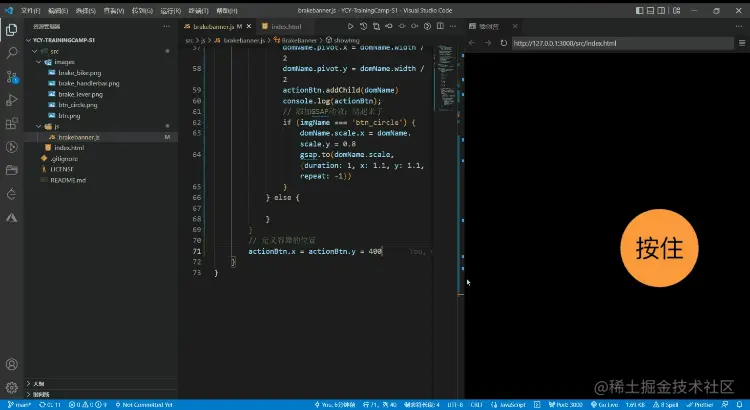
Task: Click the browser preview back arrow
Action: click(x=472, y=43)
